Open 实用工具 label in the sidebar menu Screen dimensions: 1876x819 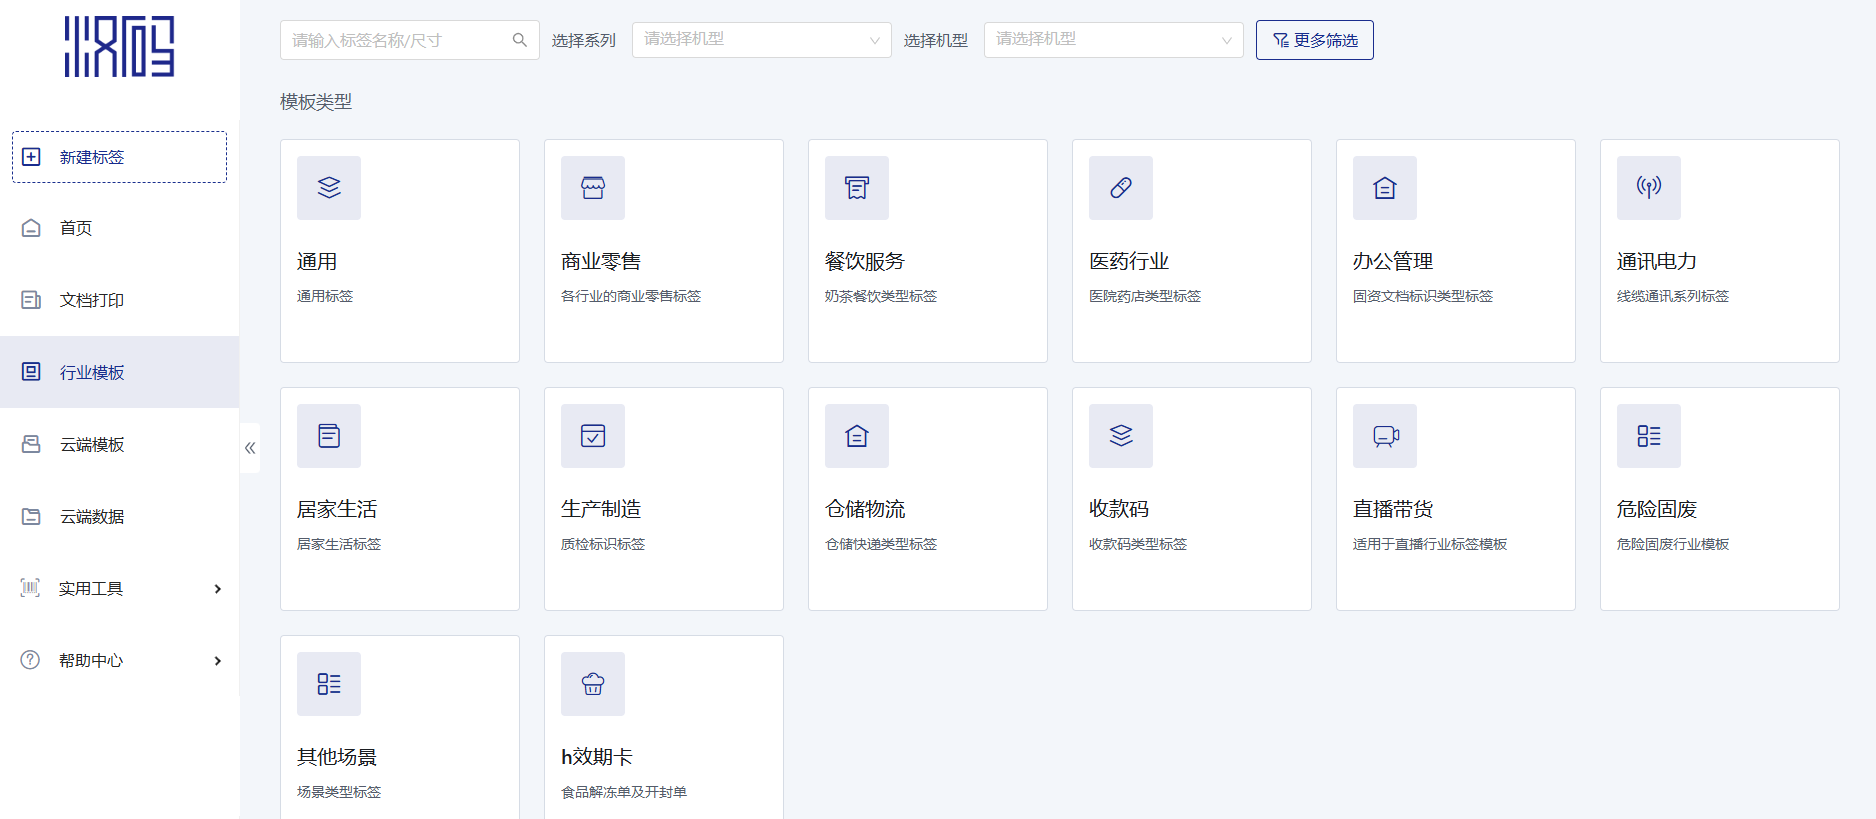[x=91, y=589]
